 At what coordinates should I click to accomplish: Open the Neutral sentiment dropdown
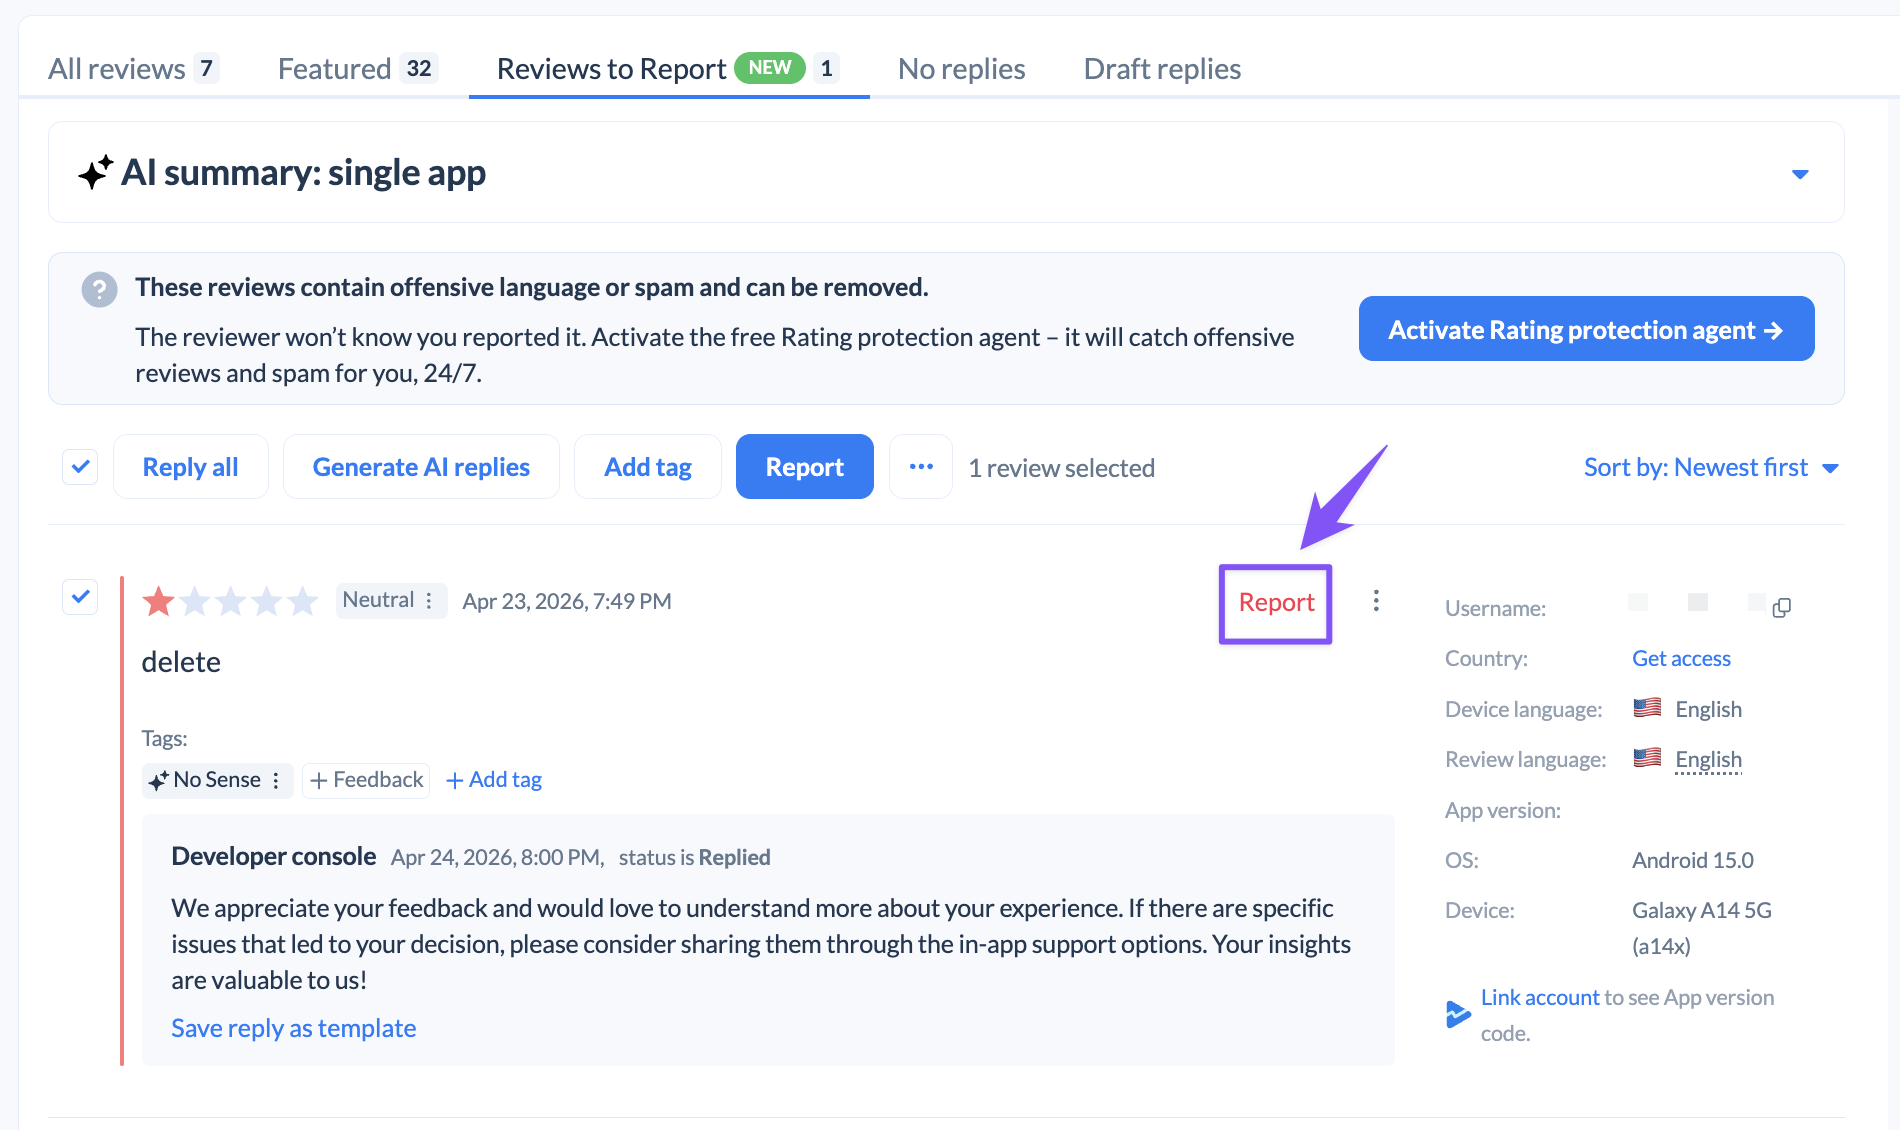click(x=391, y=600)
